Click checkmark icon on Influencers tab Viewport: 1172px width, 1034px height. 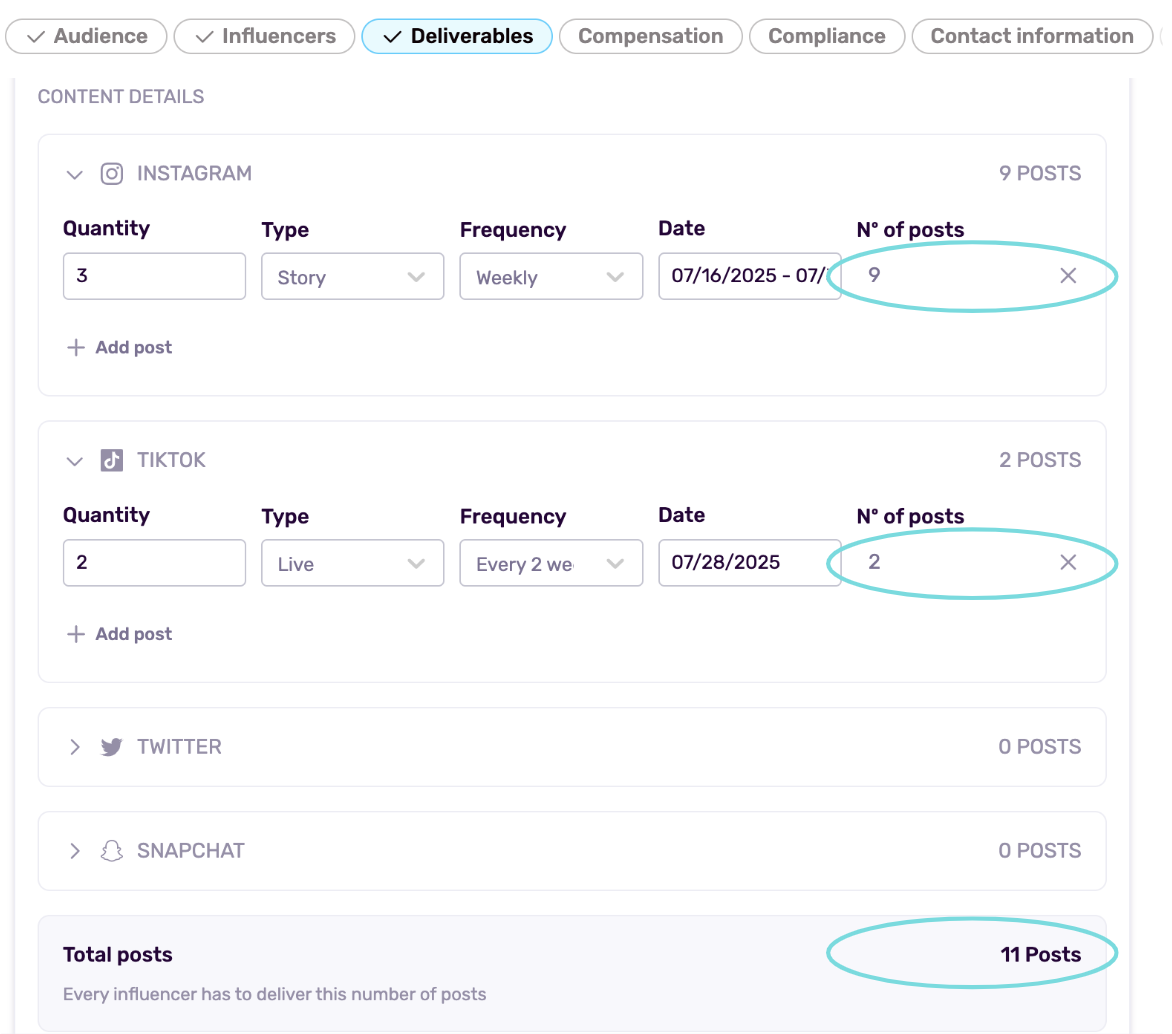click(205, 37)
